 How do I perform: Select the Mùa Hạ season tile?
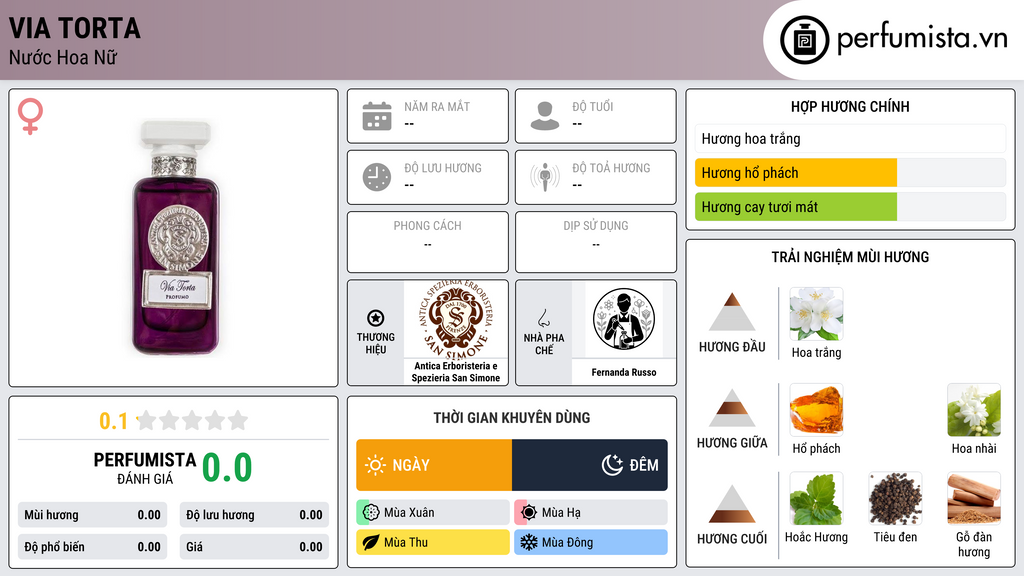coord(591,513)
